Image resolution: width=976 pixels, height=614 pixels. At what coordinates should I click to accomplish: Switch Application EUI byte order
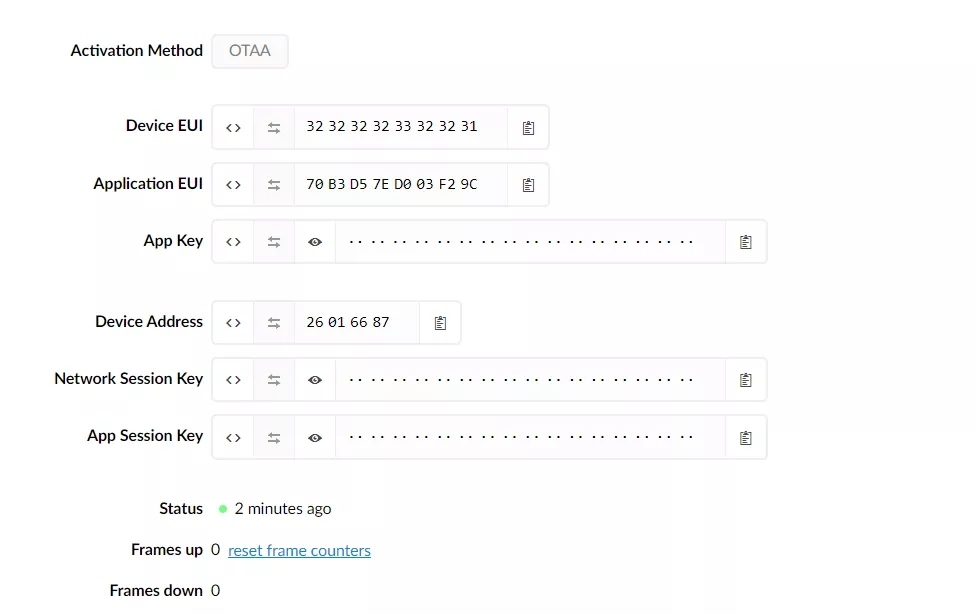point(274,185)
